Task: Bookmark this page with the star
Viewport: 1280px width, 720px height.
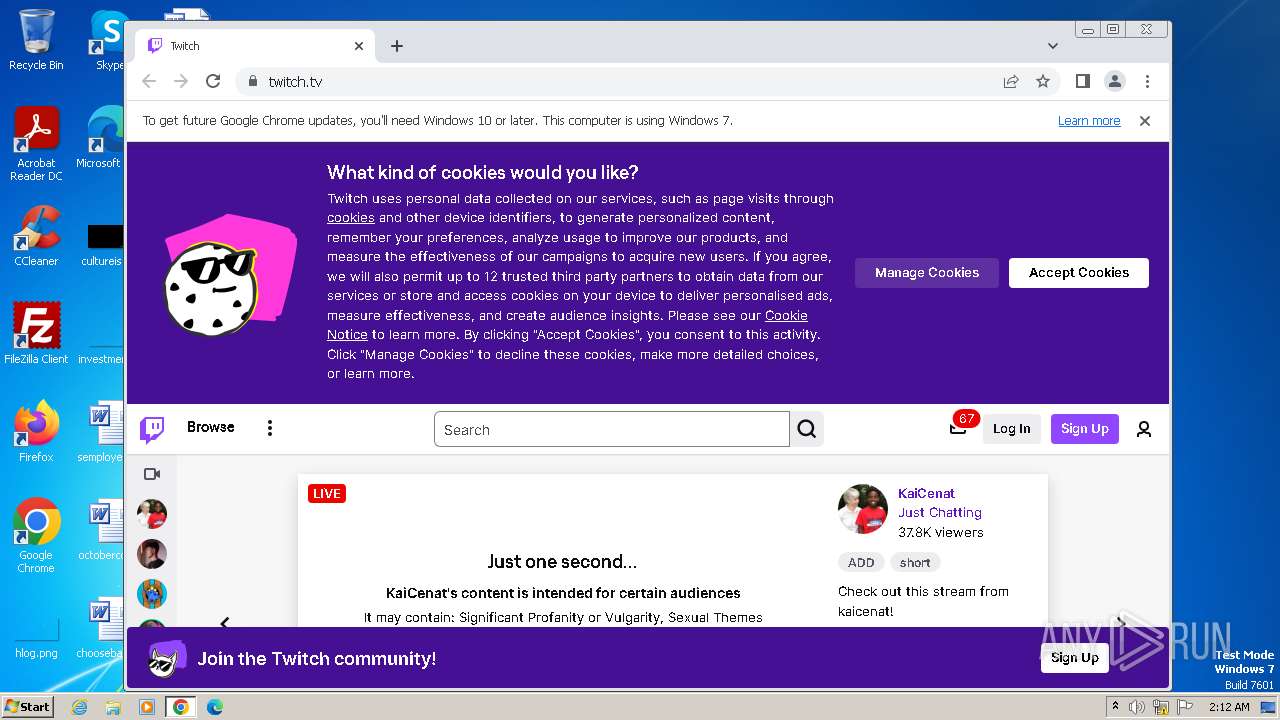Action: [x=1043, y=81]
